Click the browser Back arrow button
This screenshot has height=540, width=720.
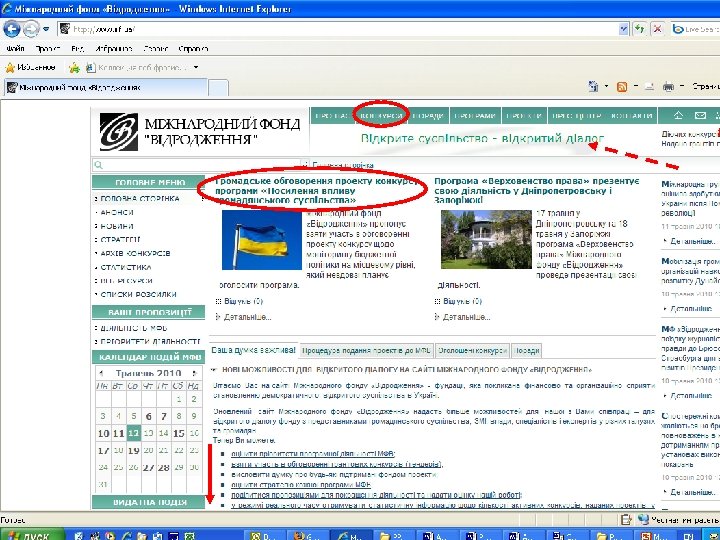(x=11, y=29)
